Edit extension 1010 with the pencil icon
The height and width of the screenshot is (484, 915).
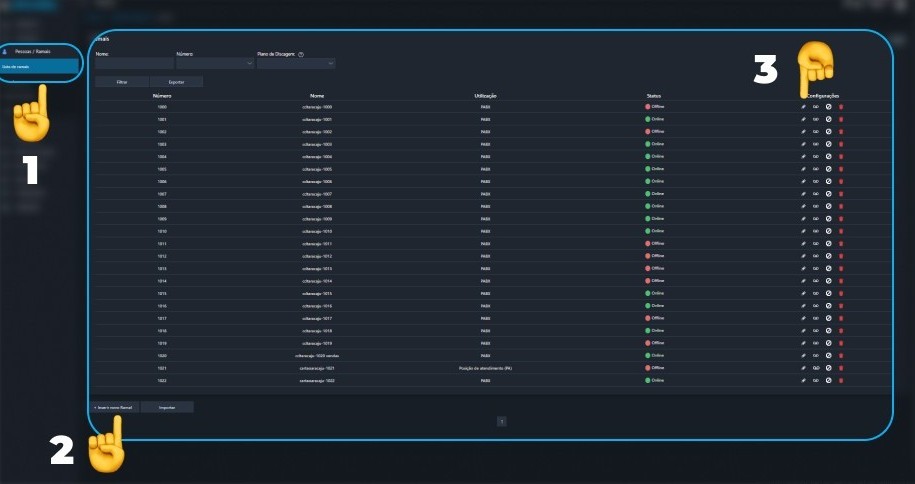pos(803,231)
